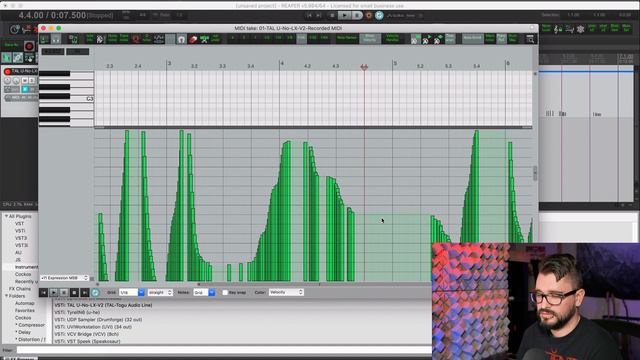The image size is (640, 360).
Task: Open the Color Velocity dropdown
Action: tap(286, 292)
